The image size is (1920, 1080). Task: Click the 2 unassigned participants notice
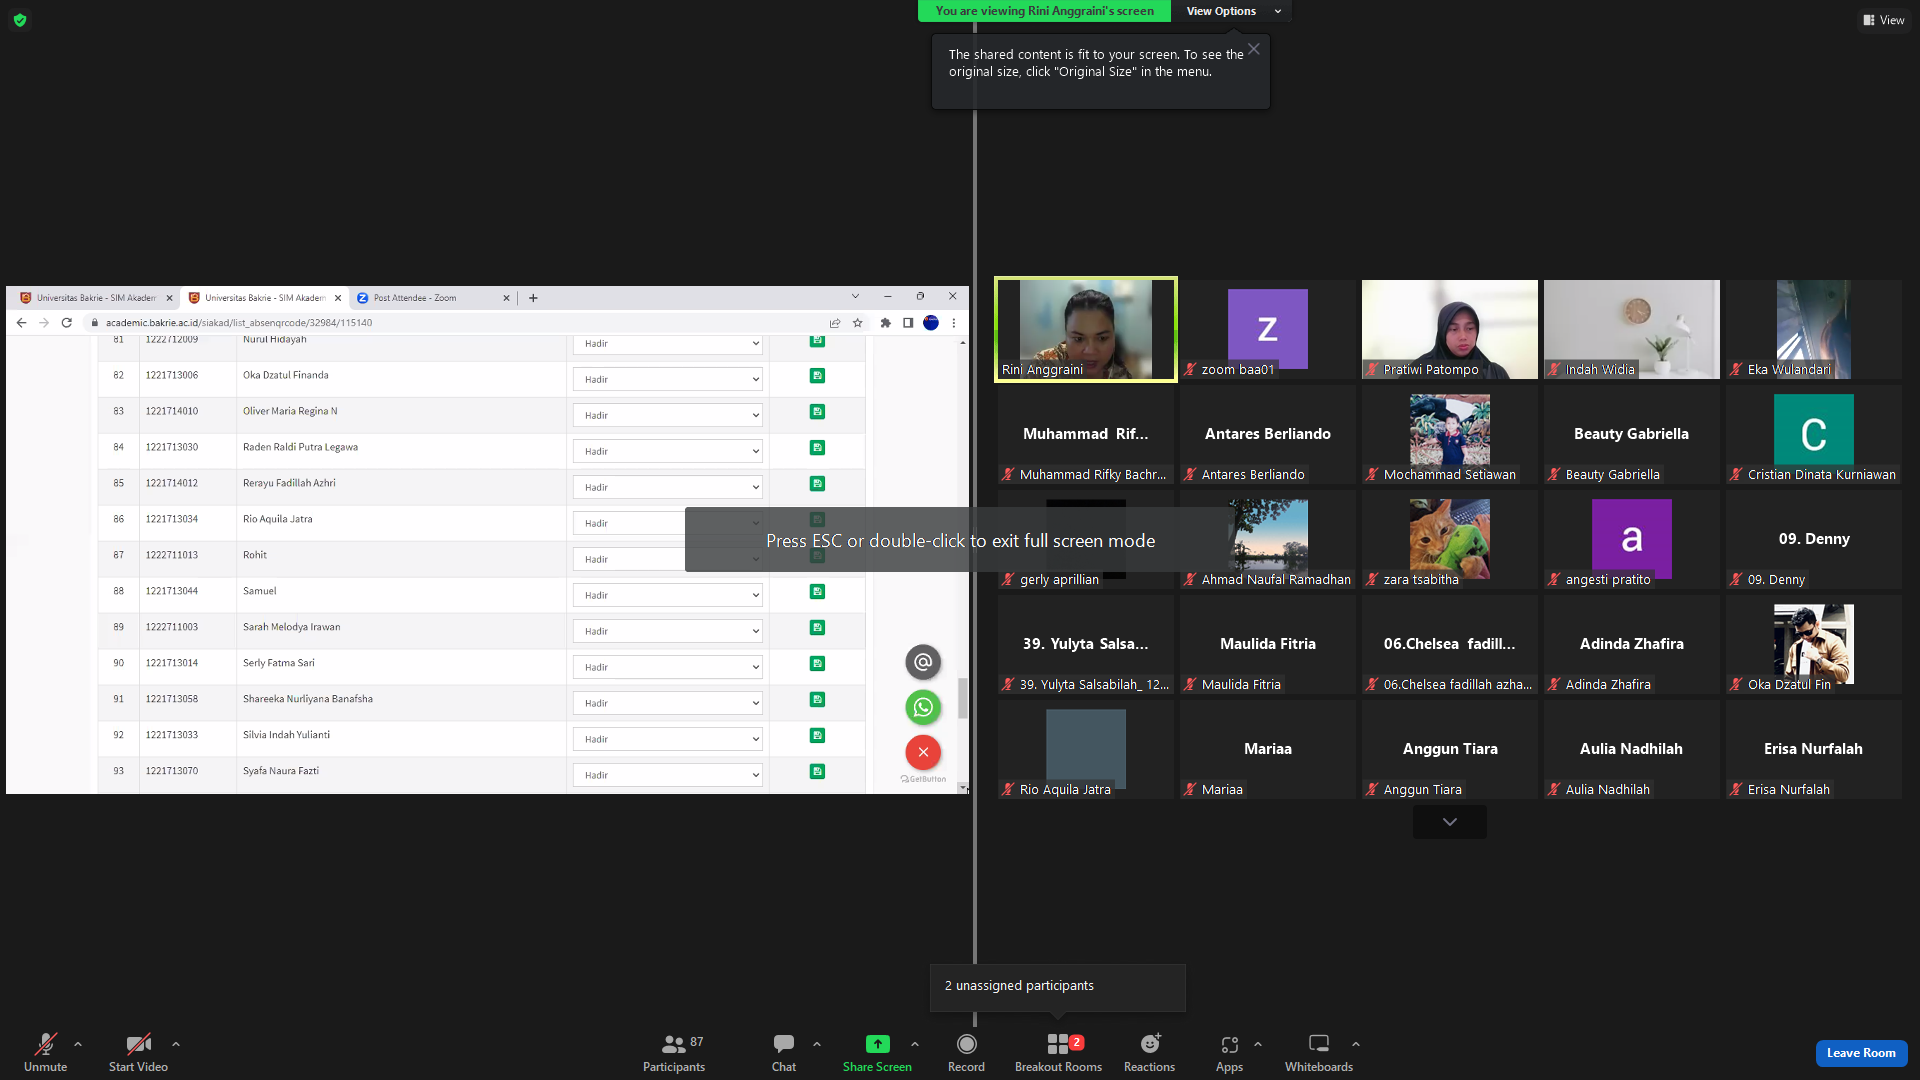[1058, 987]
